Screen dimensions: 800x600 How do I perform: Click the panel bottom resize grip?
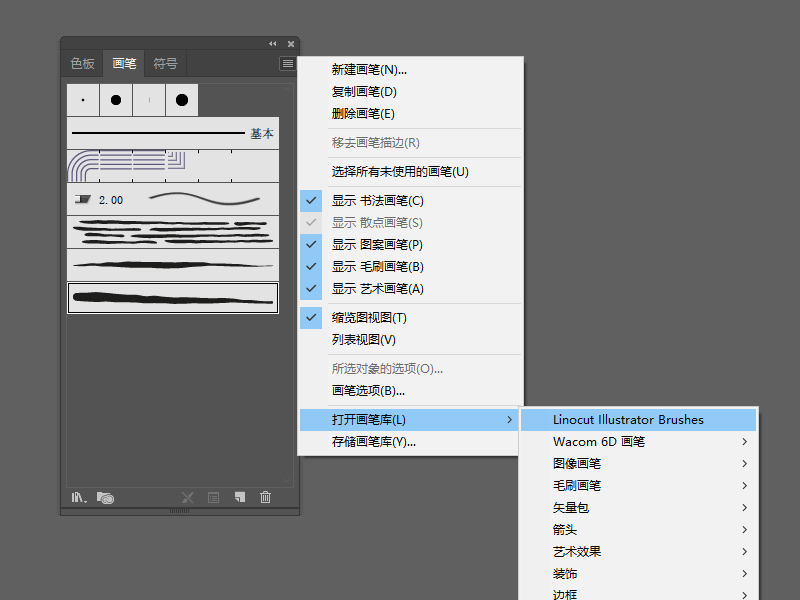coord(180,511)
